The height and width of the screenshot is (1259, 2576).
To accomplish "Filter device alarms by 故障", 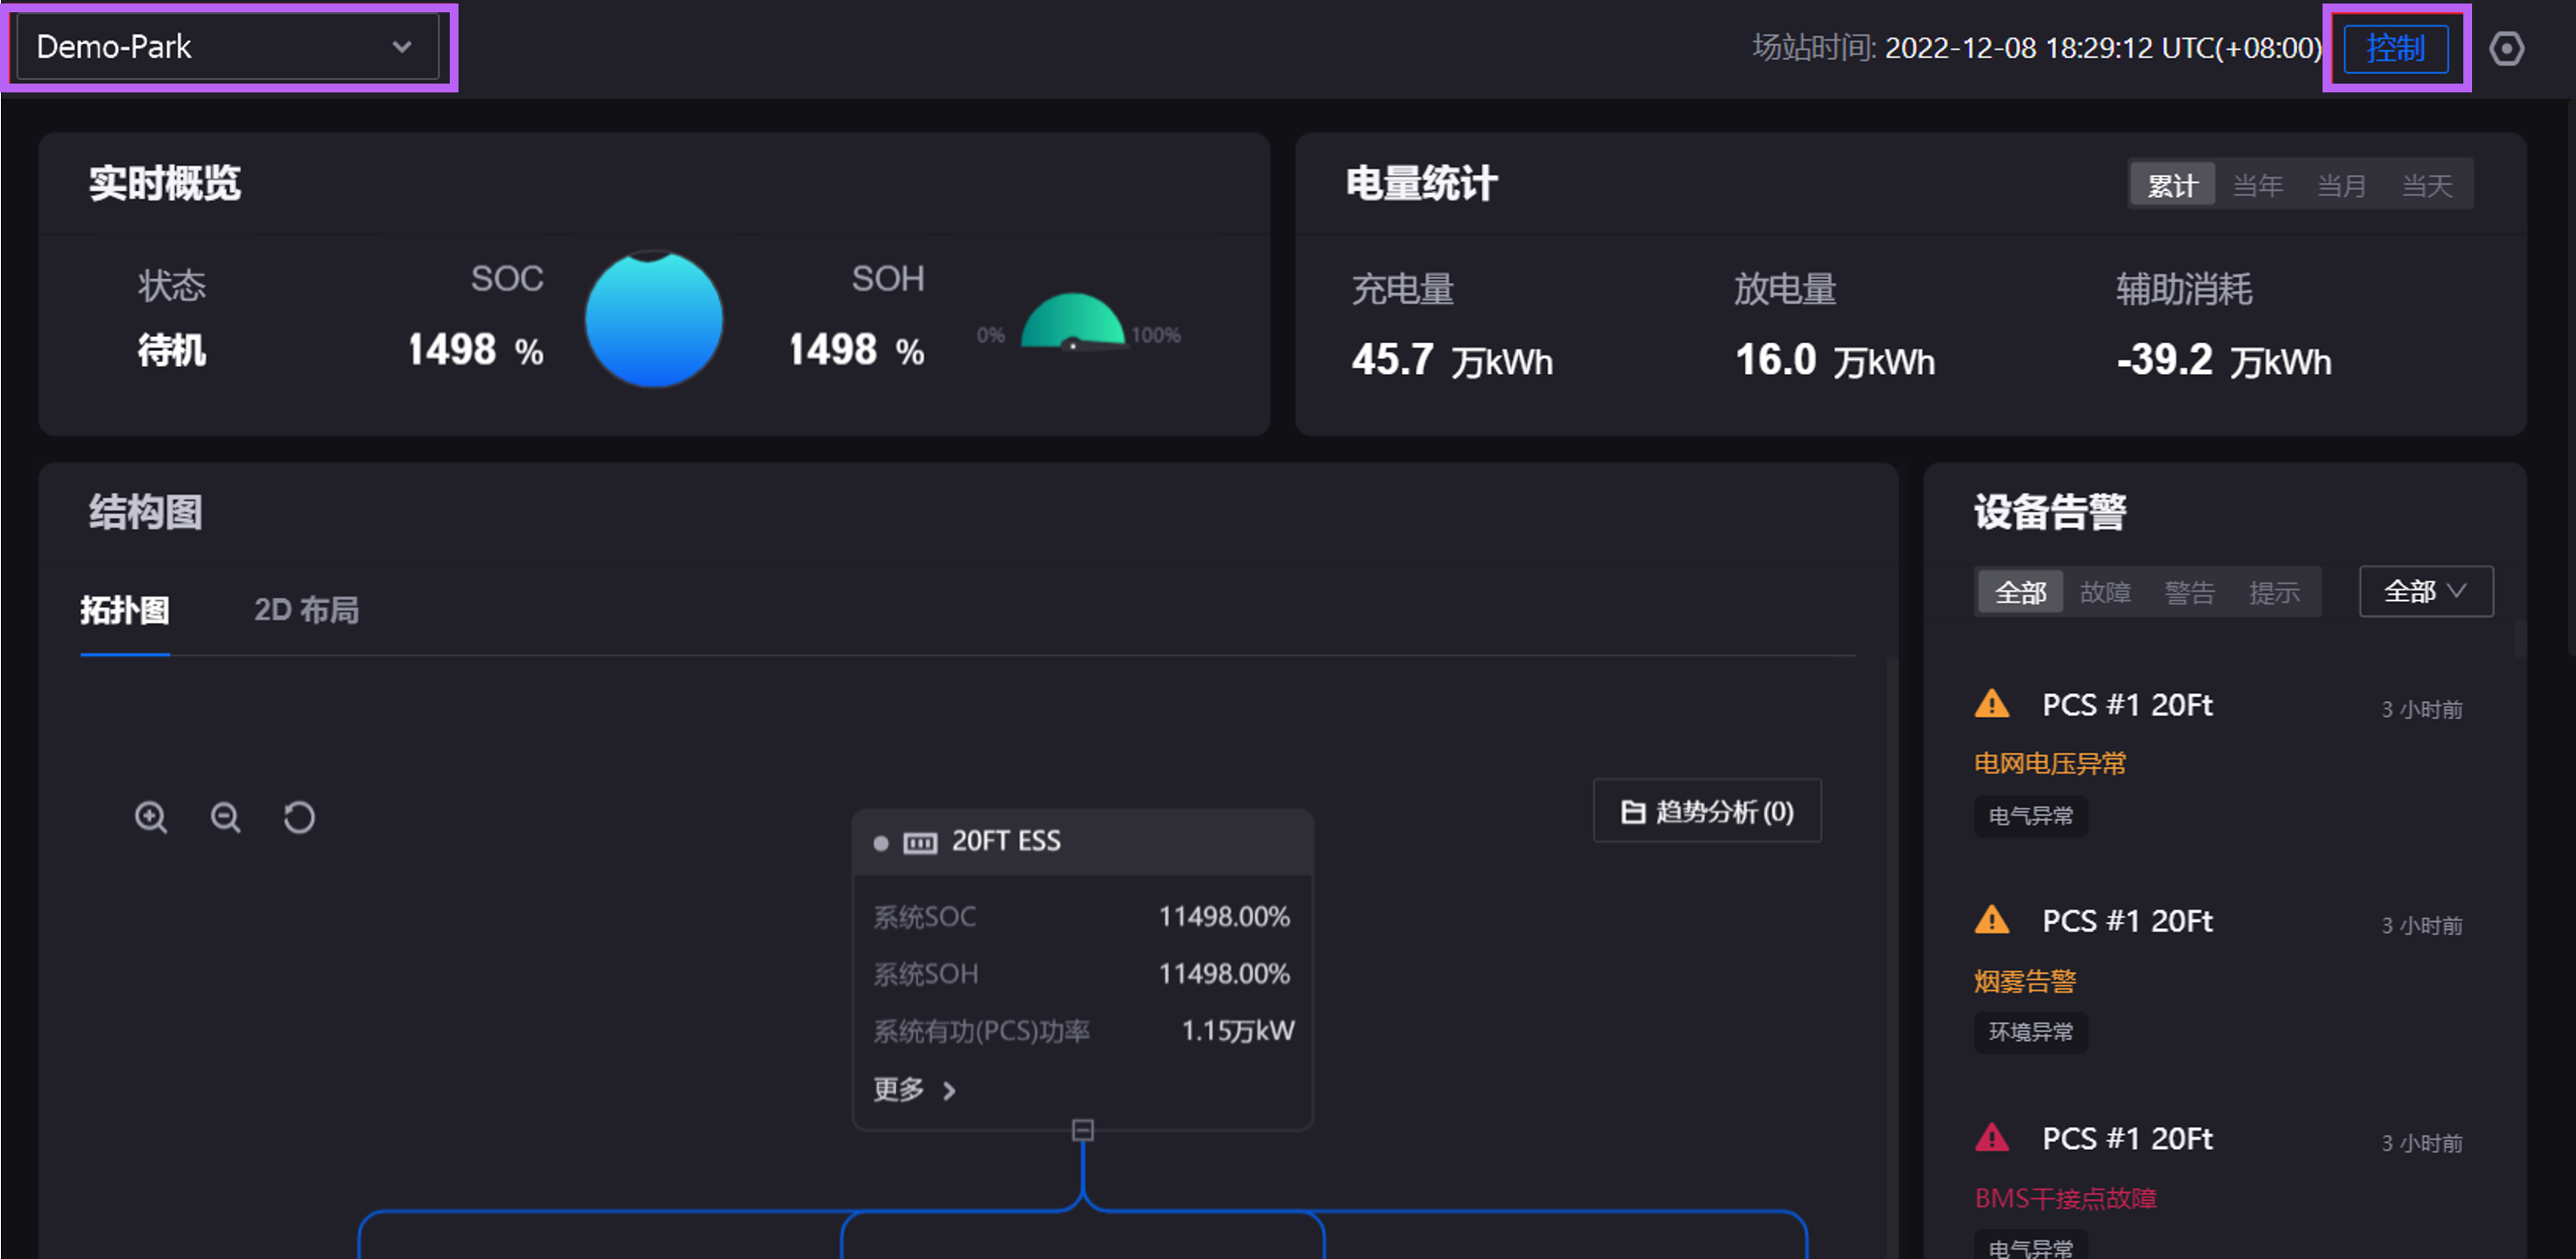I will tap(2104, 592).
